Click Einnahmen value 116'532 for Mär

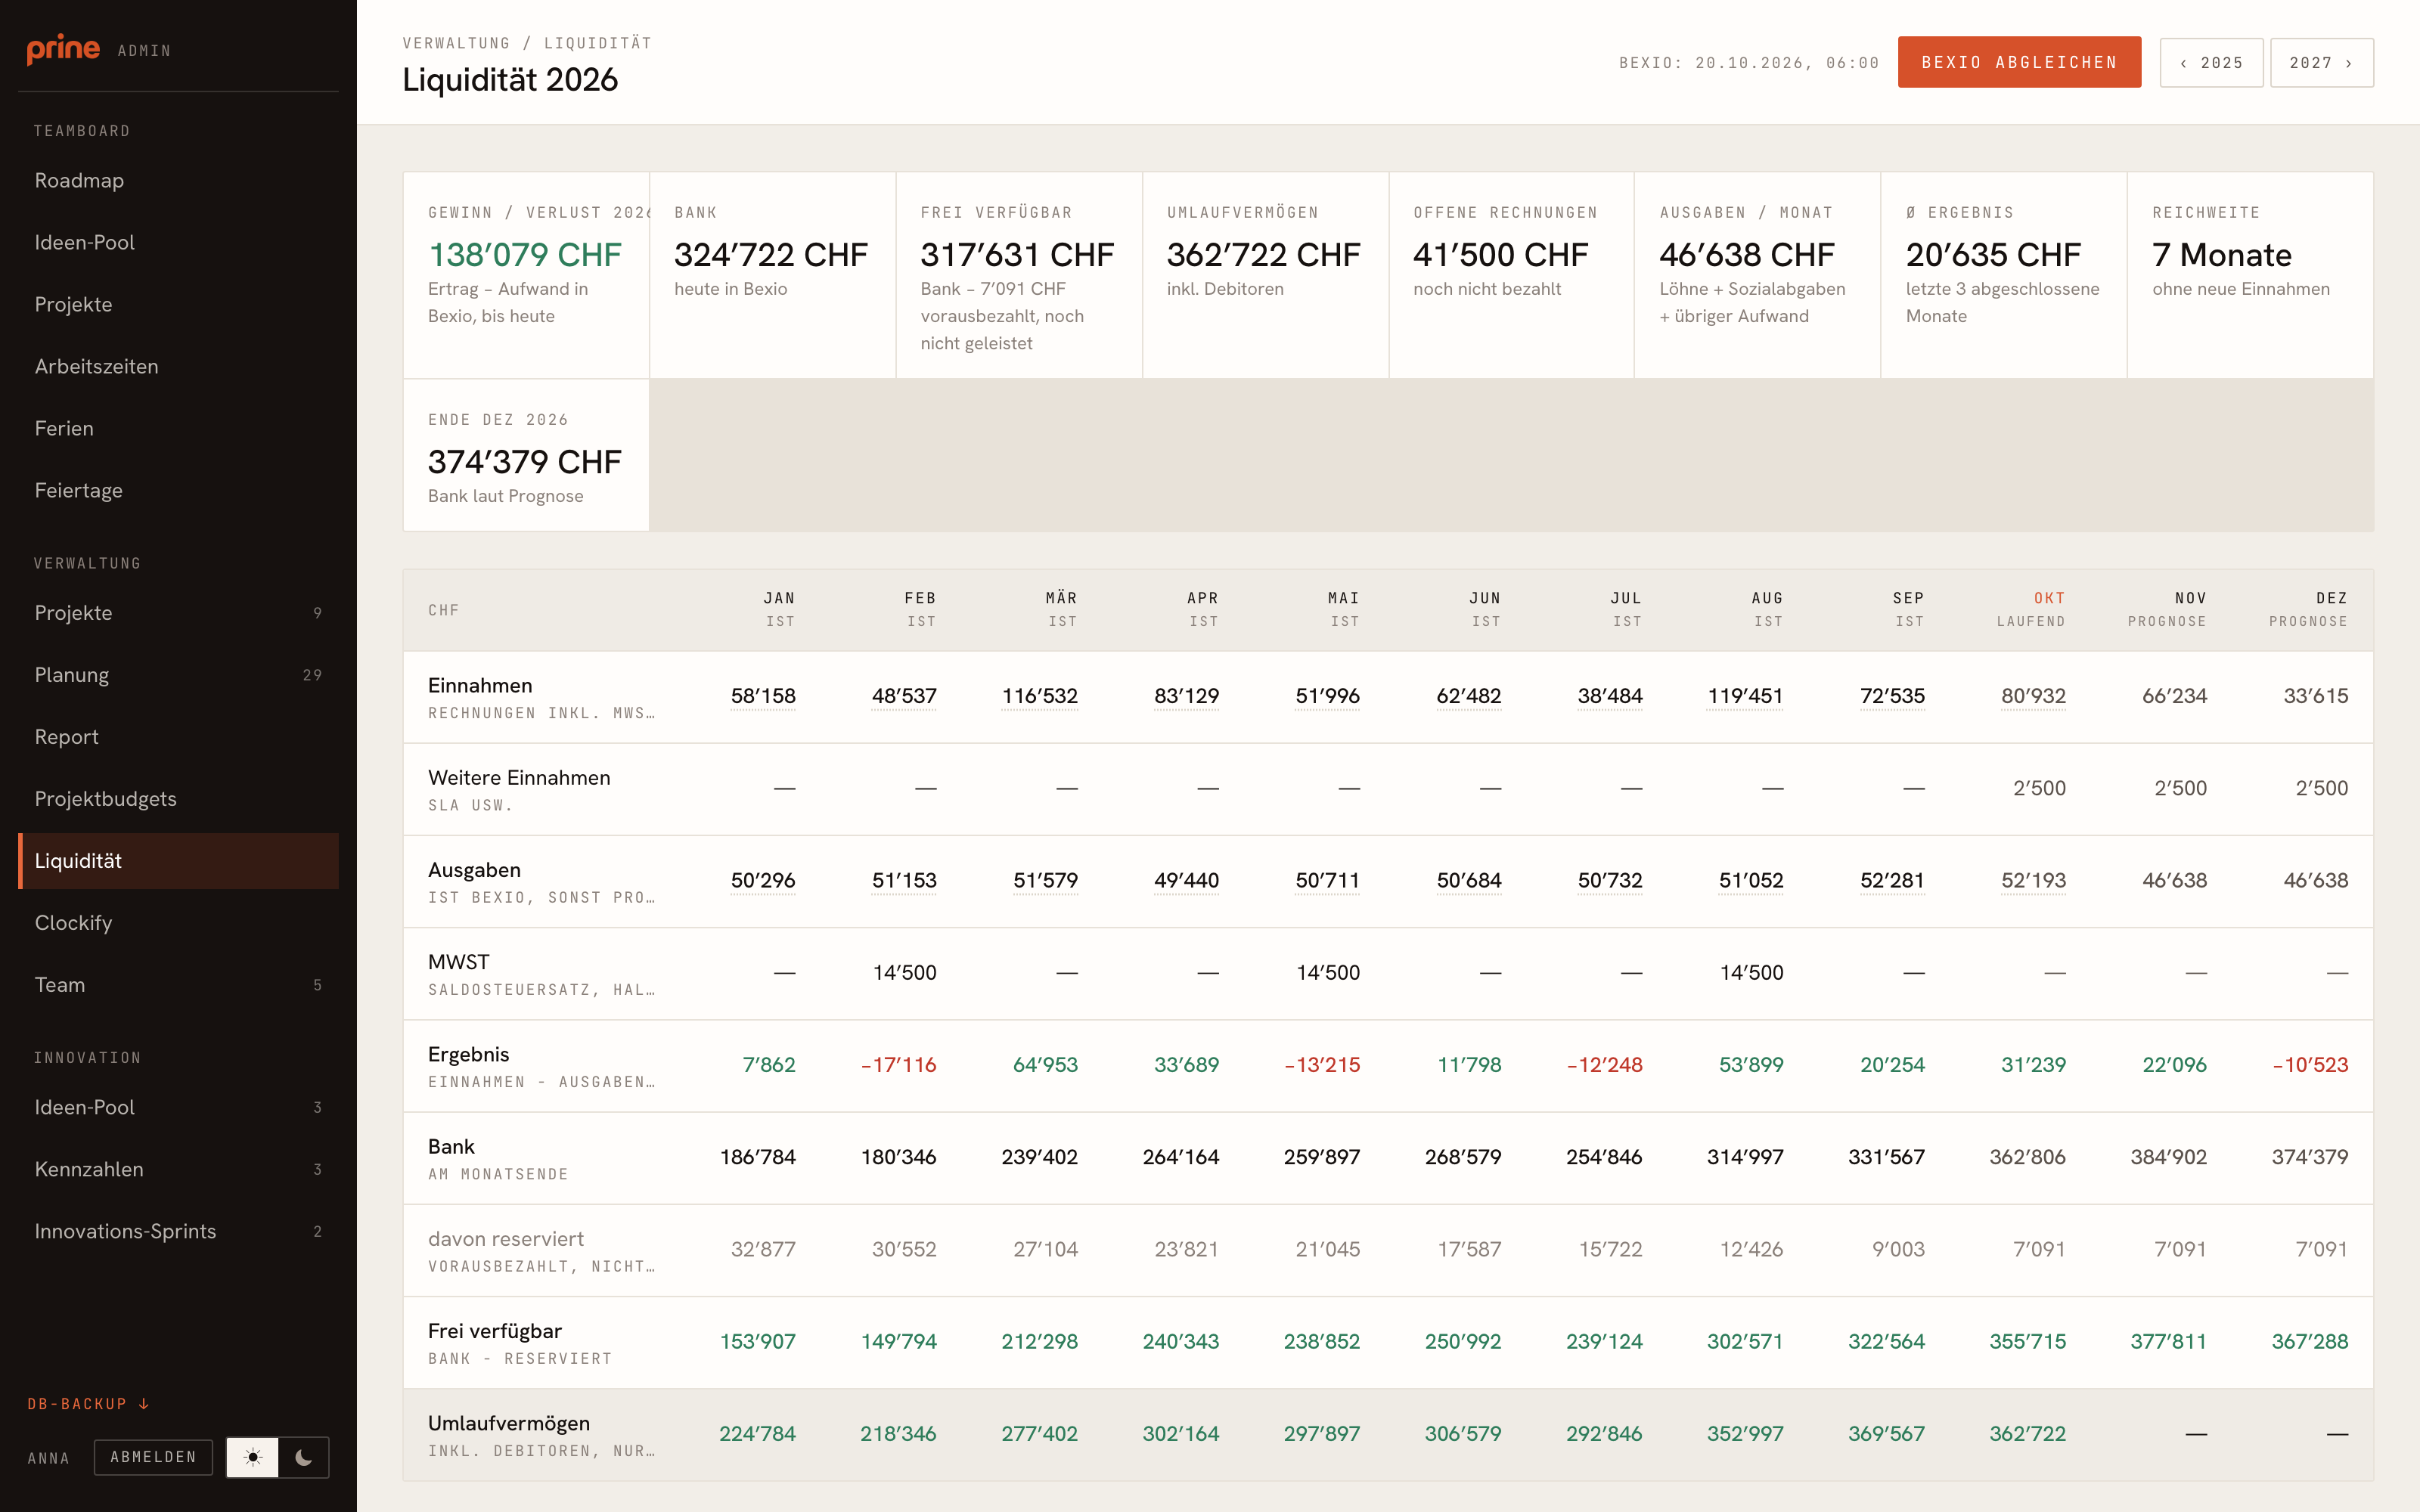(x=1039, y=696)
